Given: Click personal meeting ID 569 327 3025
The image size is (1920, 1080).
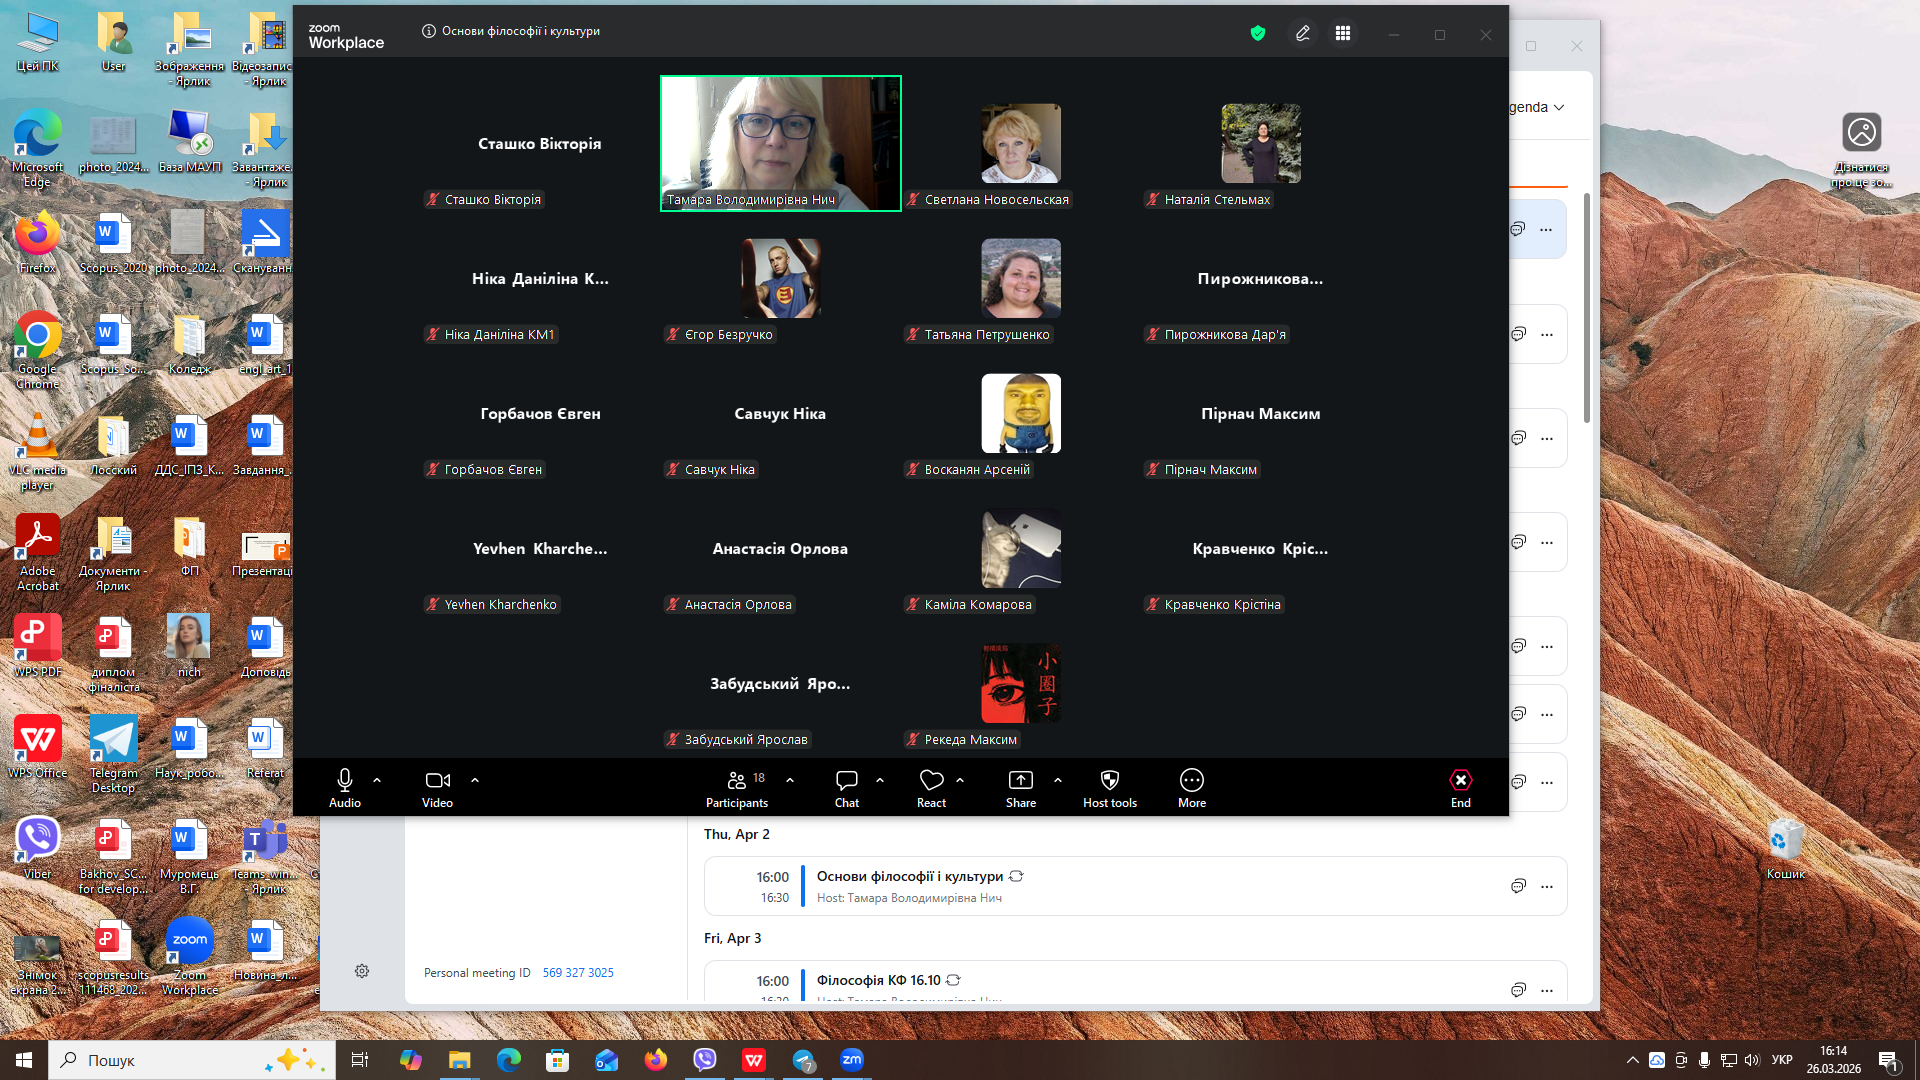Looking at the screenshot, I should [578, 972].
